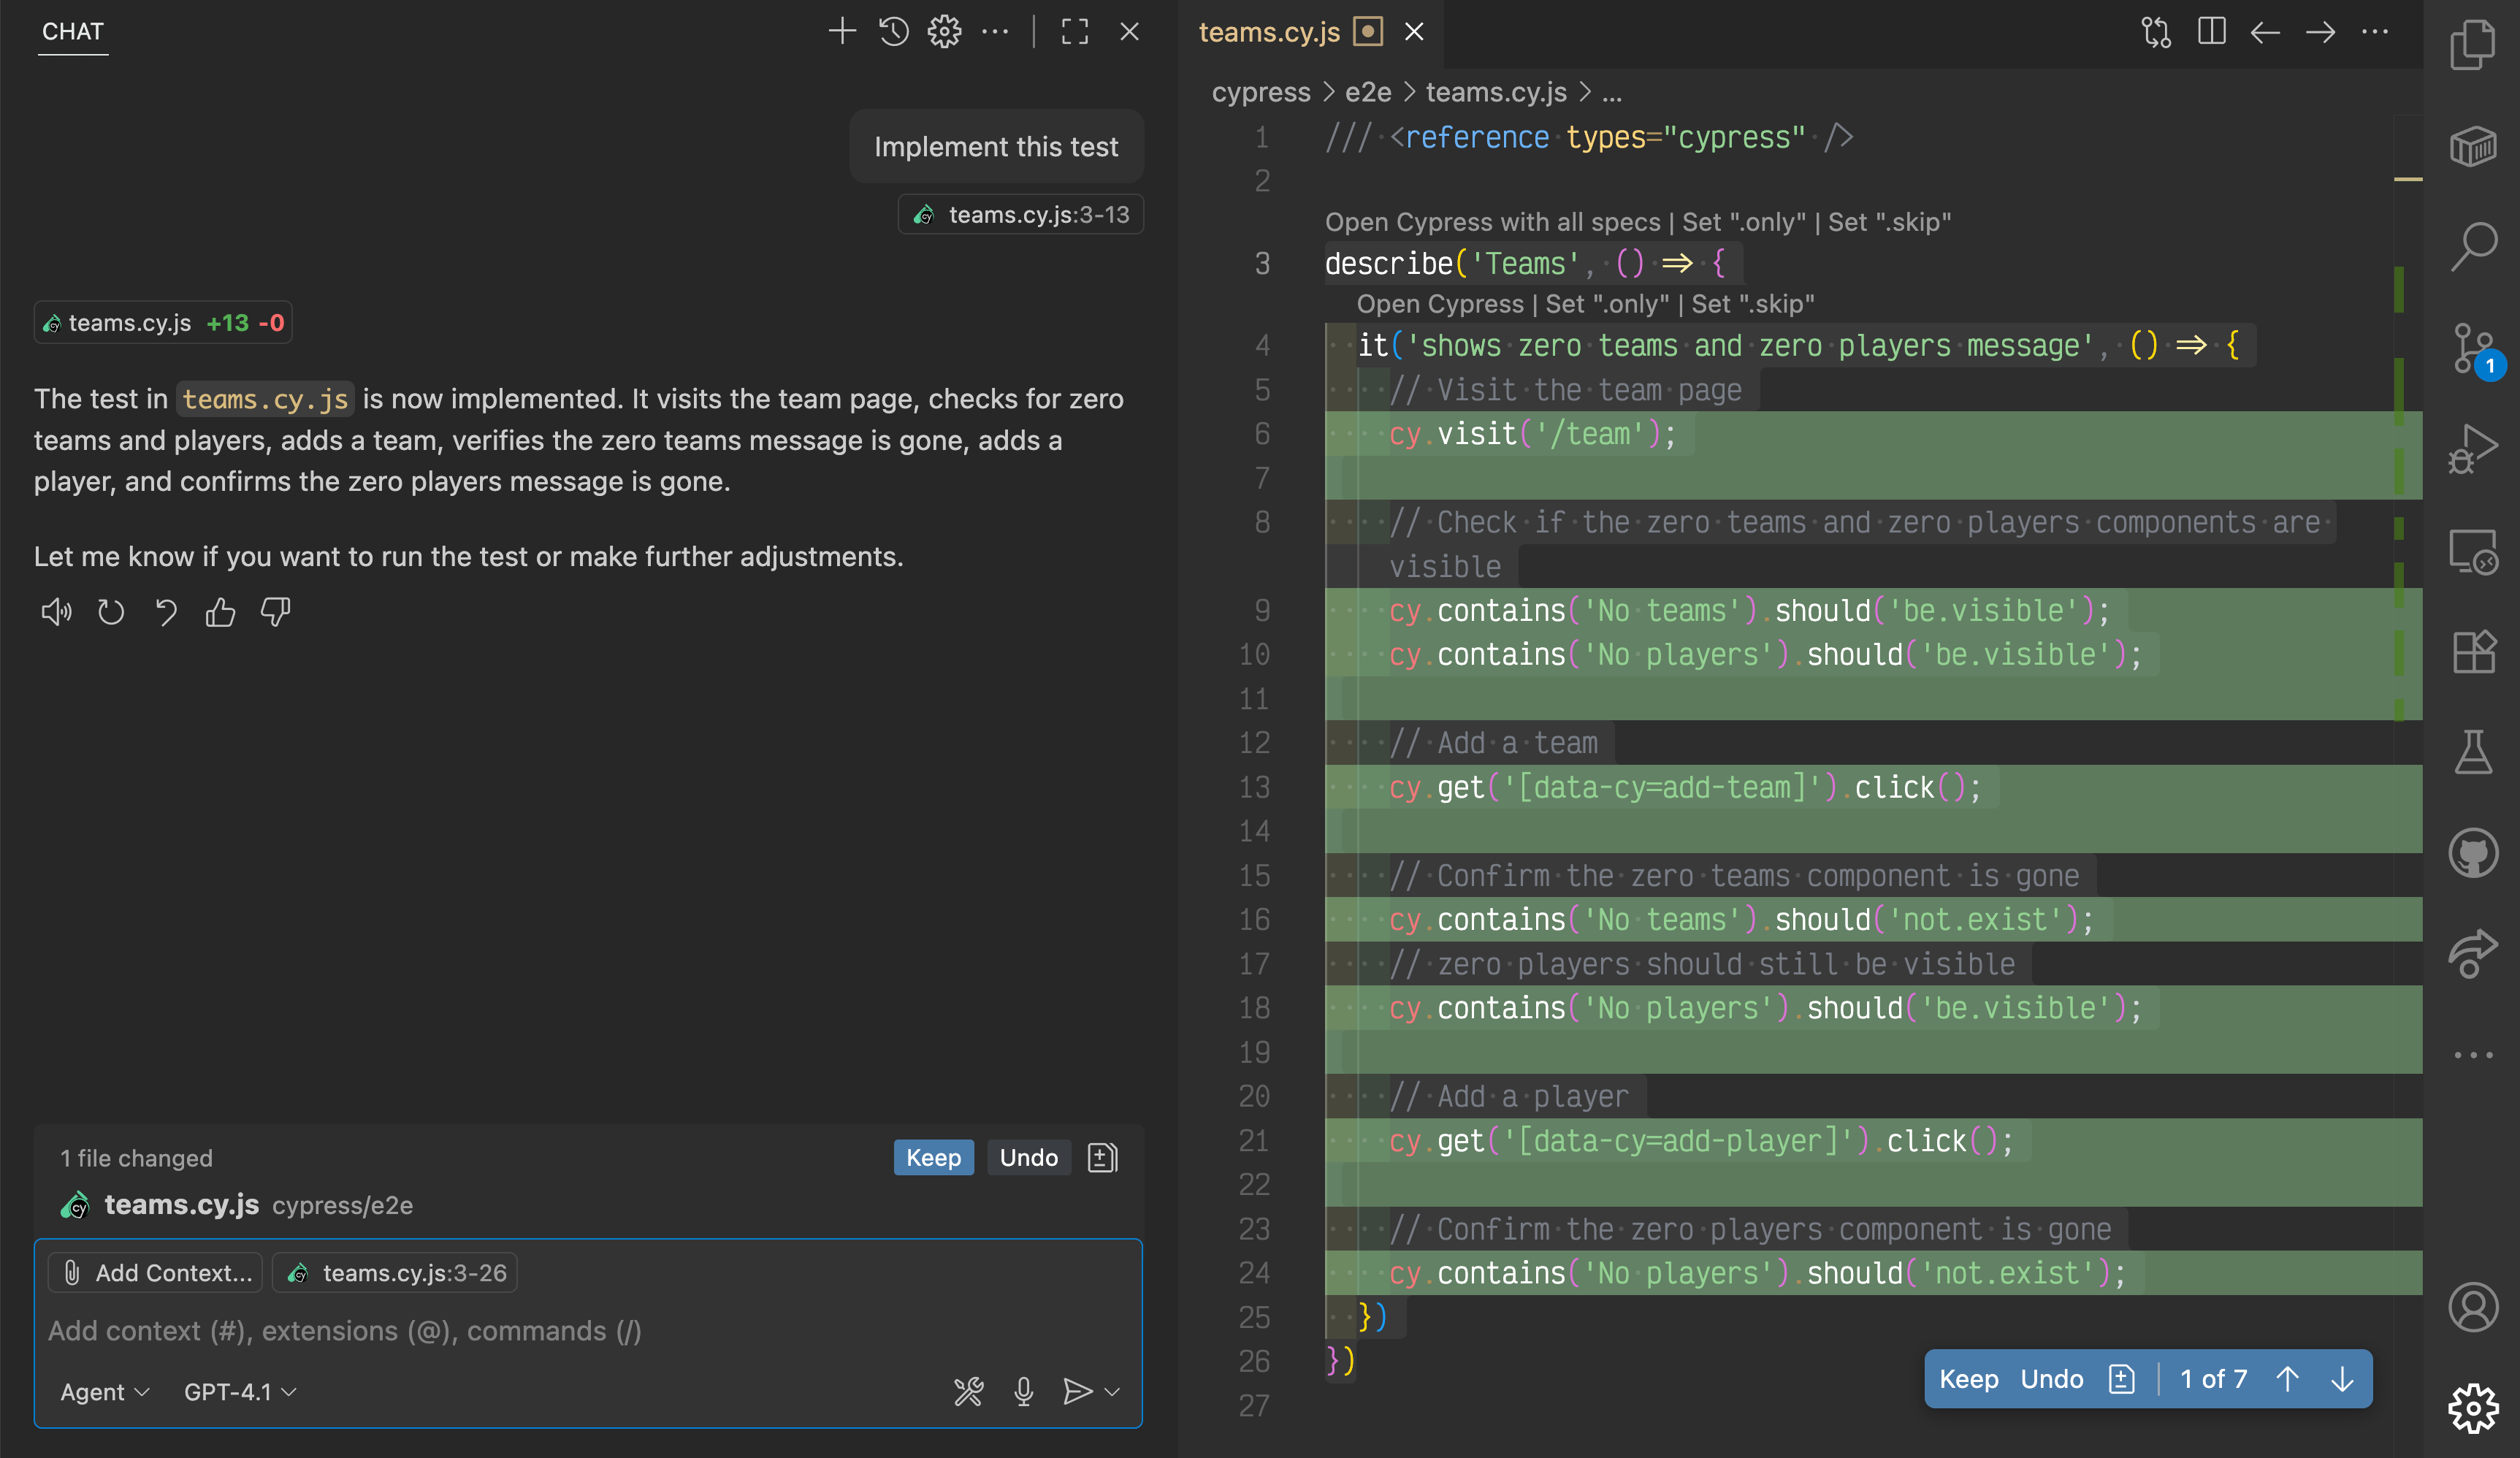Viewport: 2520px width, 1458px height.
Task: Start a new chat with plus icon
Action: coord(842,31)
